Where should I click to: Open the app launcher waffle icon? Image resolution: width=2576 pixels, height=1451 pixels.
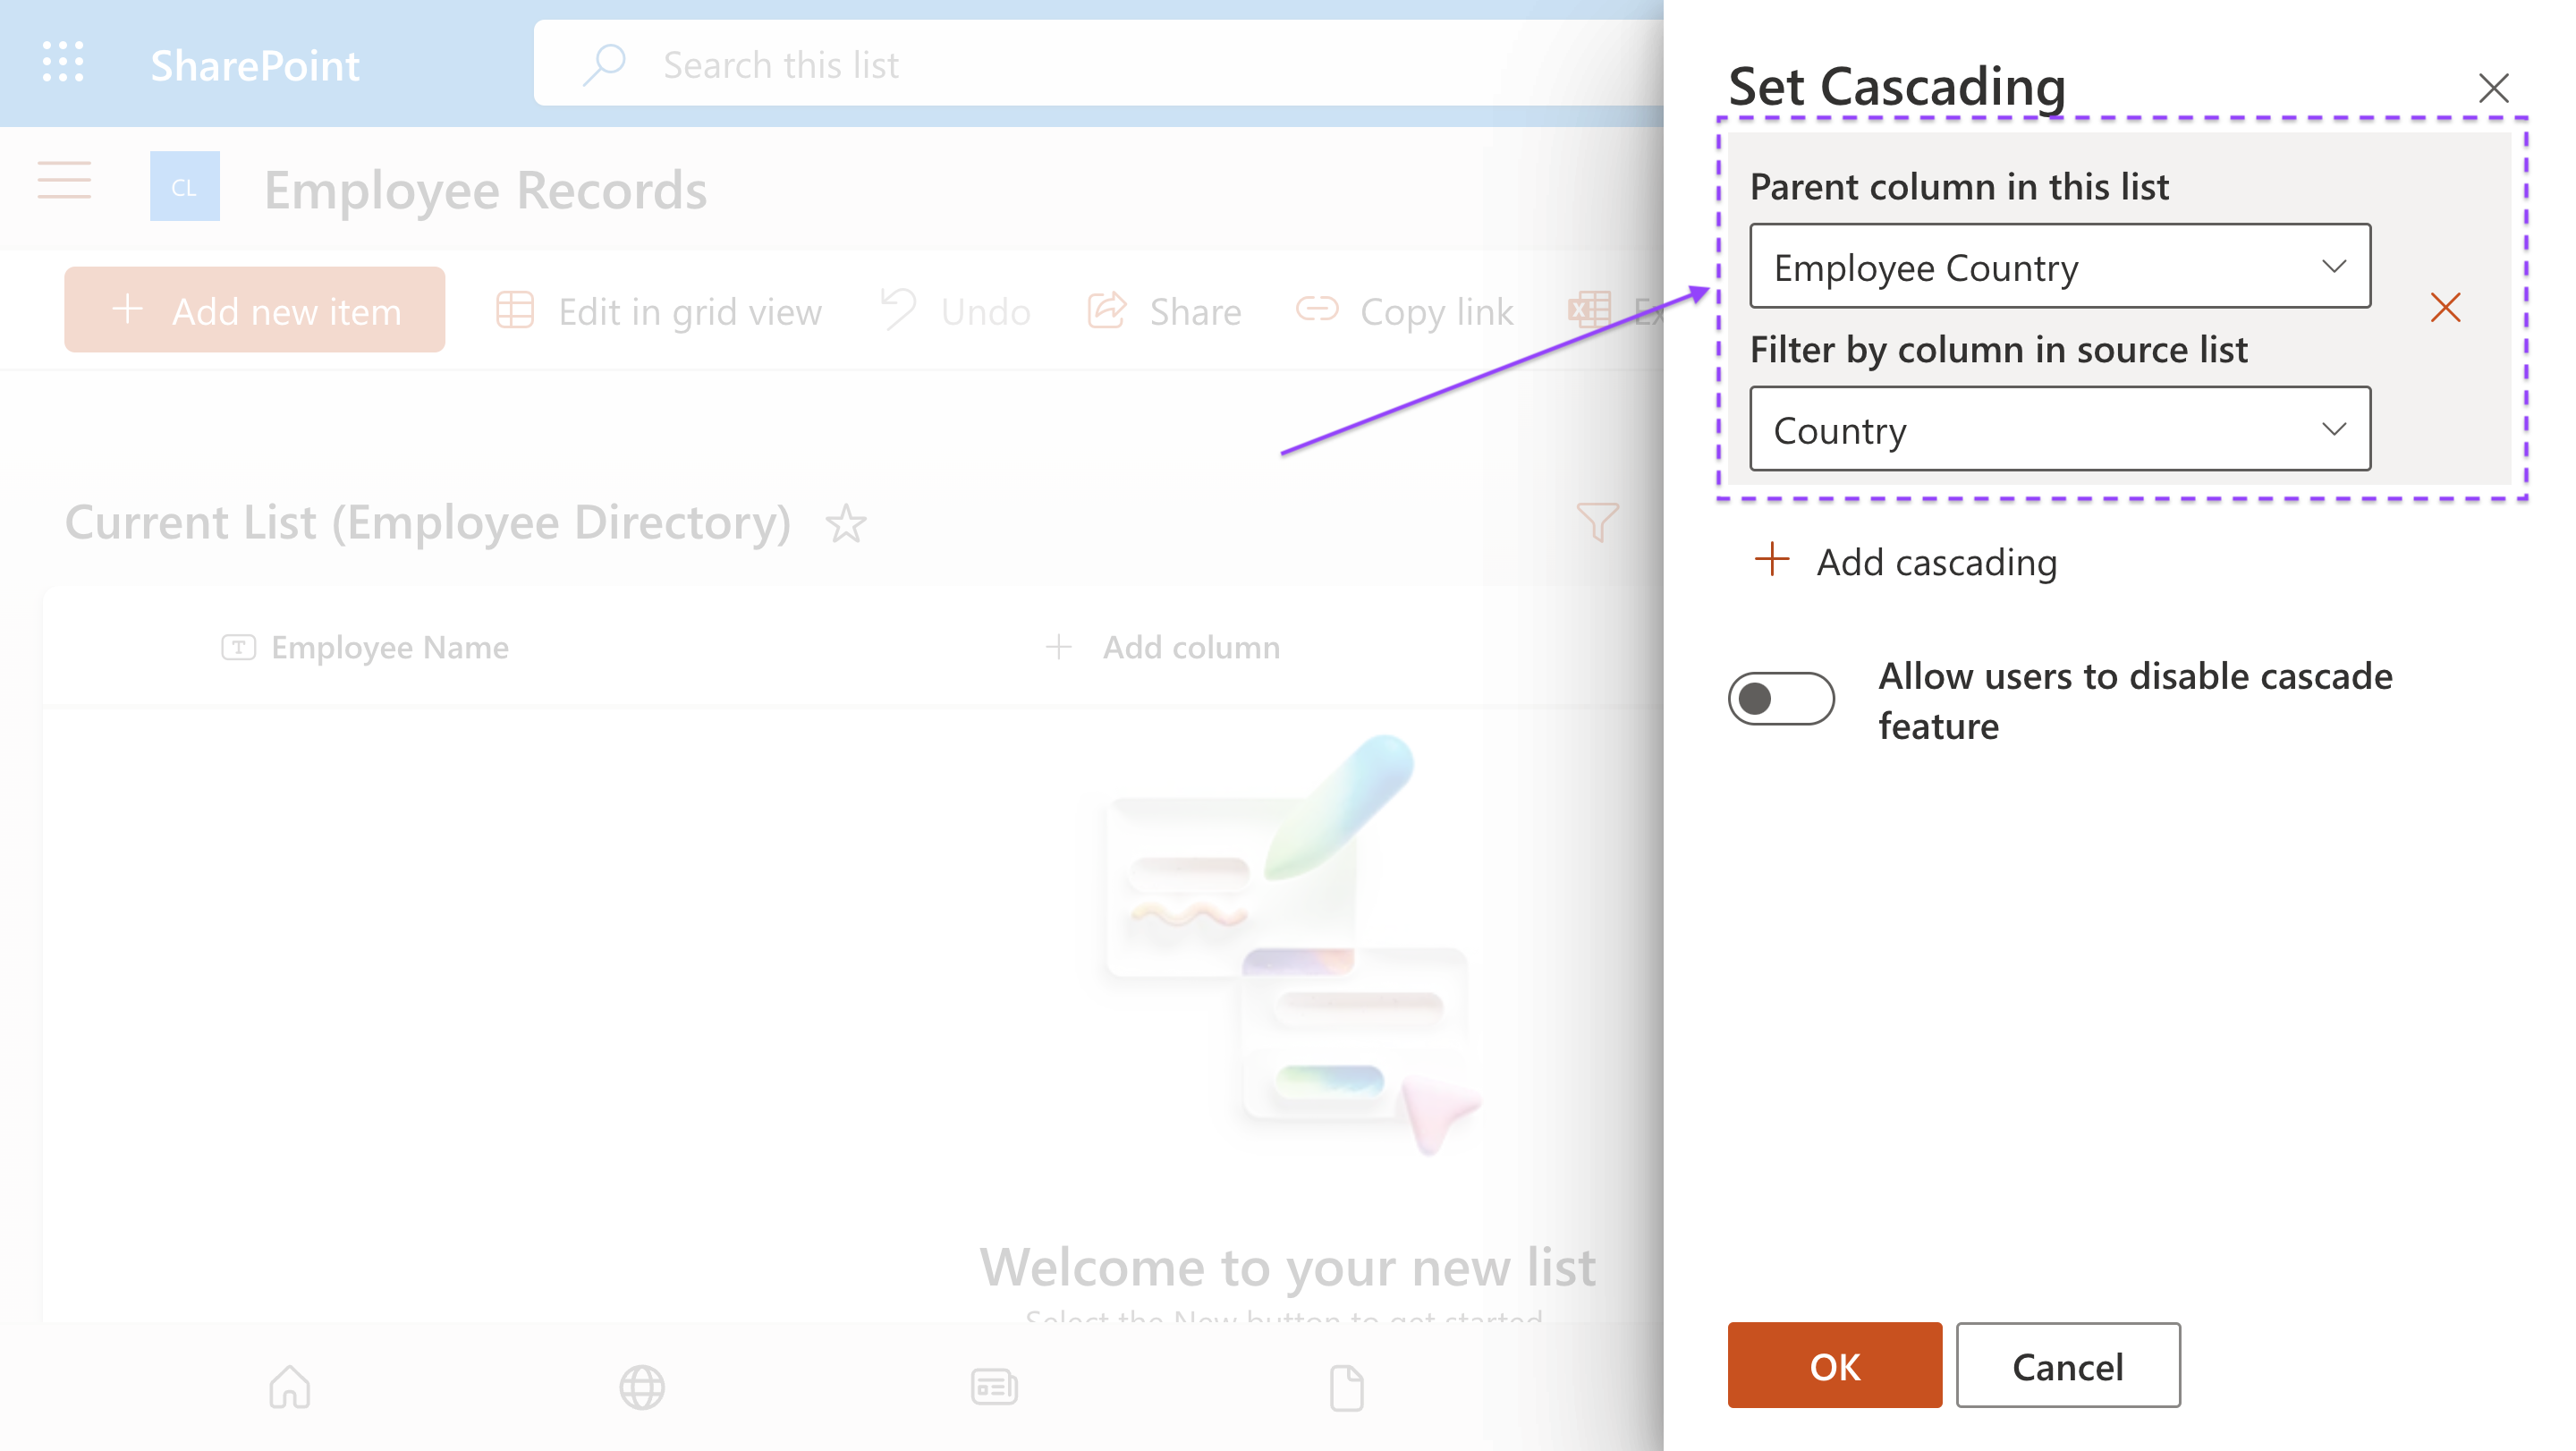click(x=63, y=63)
